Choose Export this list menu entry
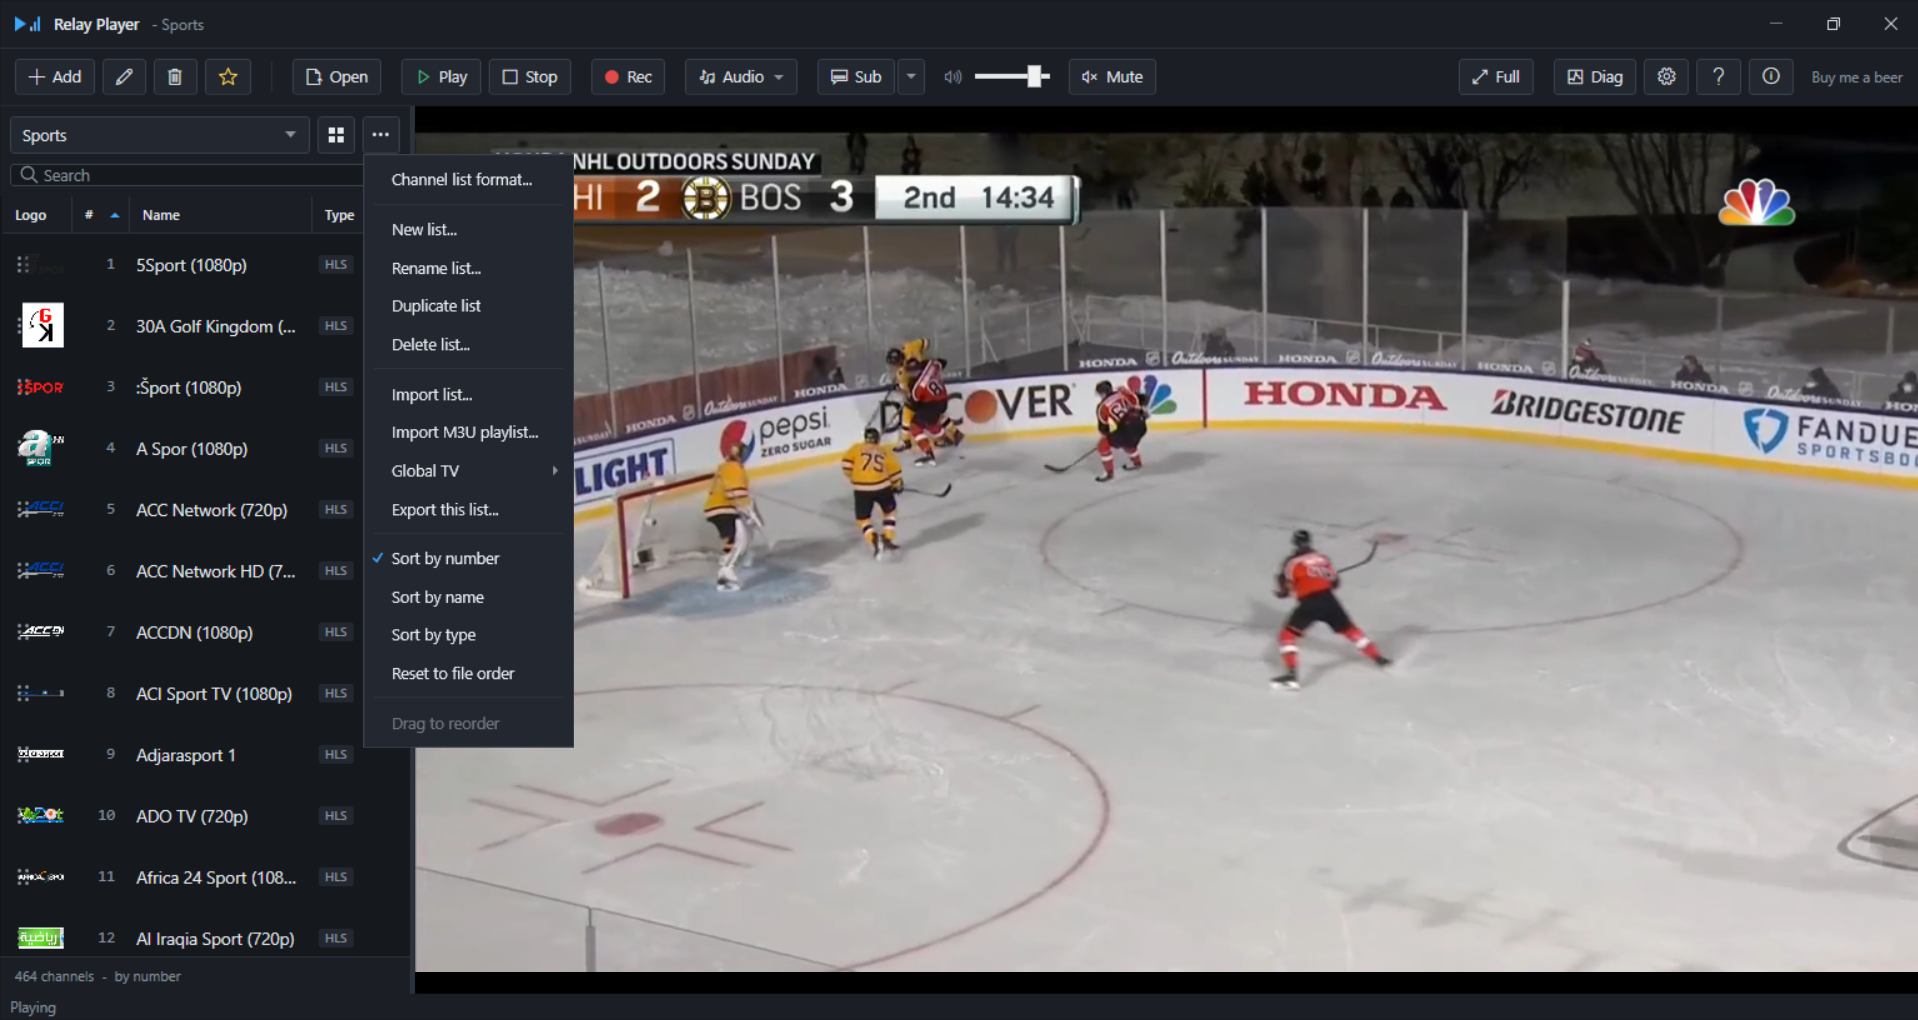Screen dimensions: 1918x1020 tap(468, 510)
